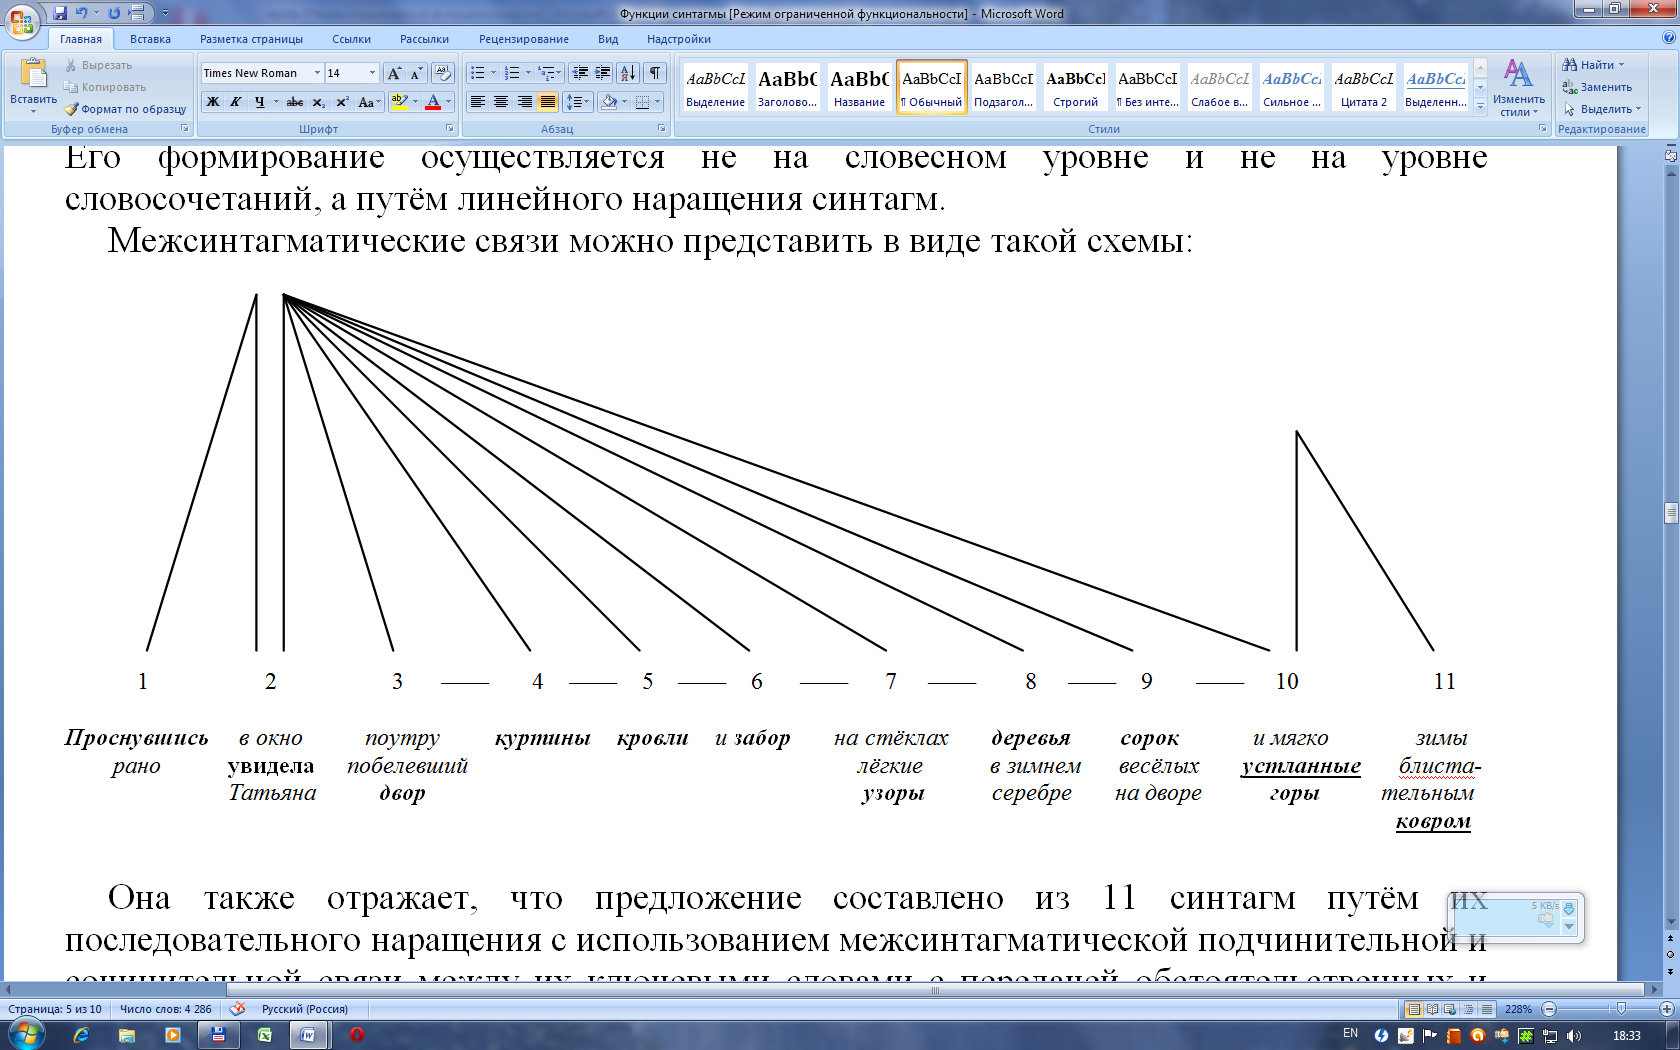The height and width of the screenshot is (1050, 1680).
Task: Apply red font color
Action: pos(433,102)
